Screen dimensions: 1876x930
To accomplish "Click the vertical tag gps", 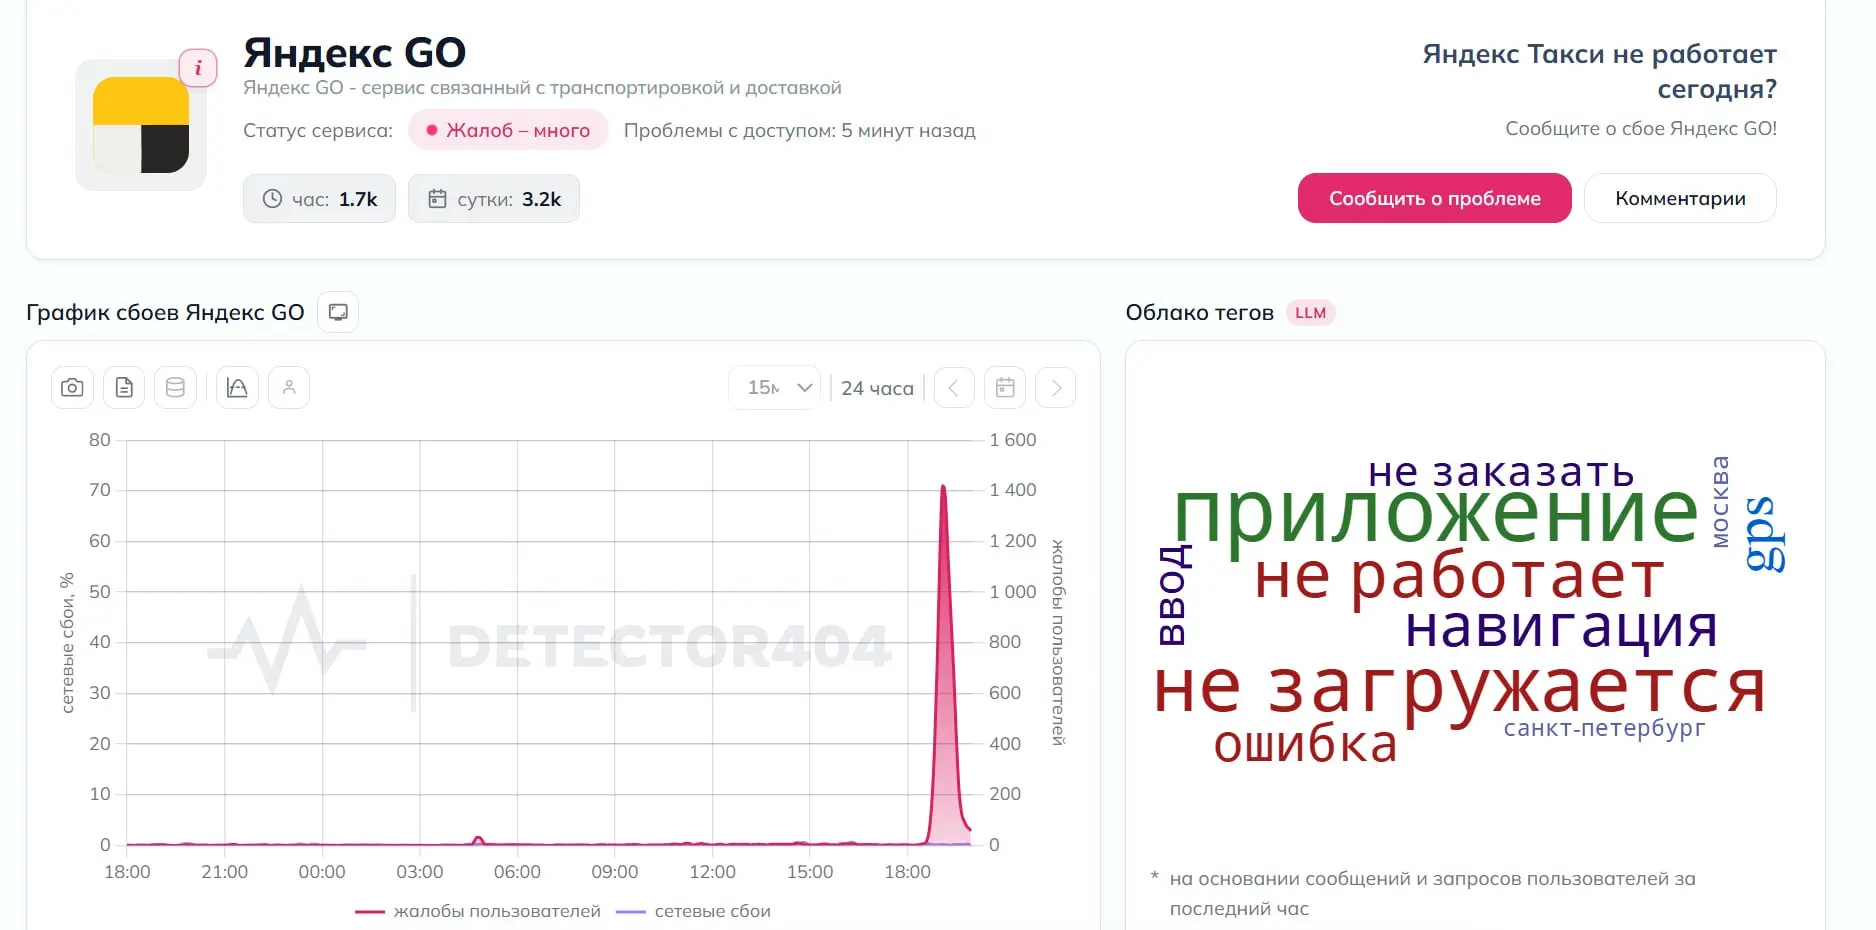I will tap(1764, 534).
